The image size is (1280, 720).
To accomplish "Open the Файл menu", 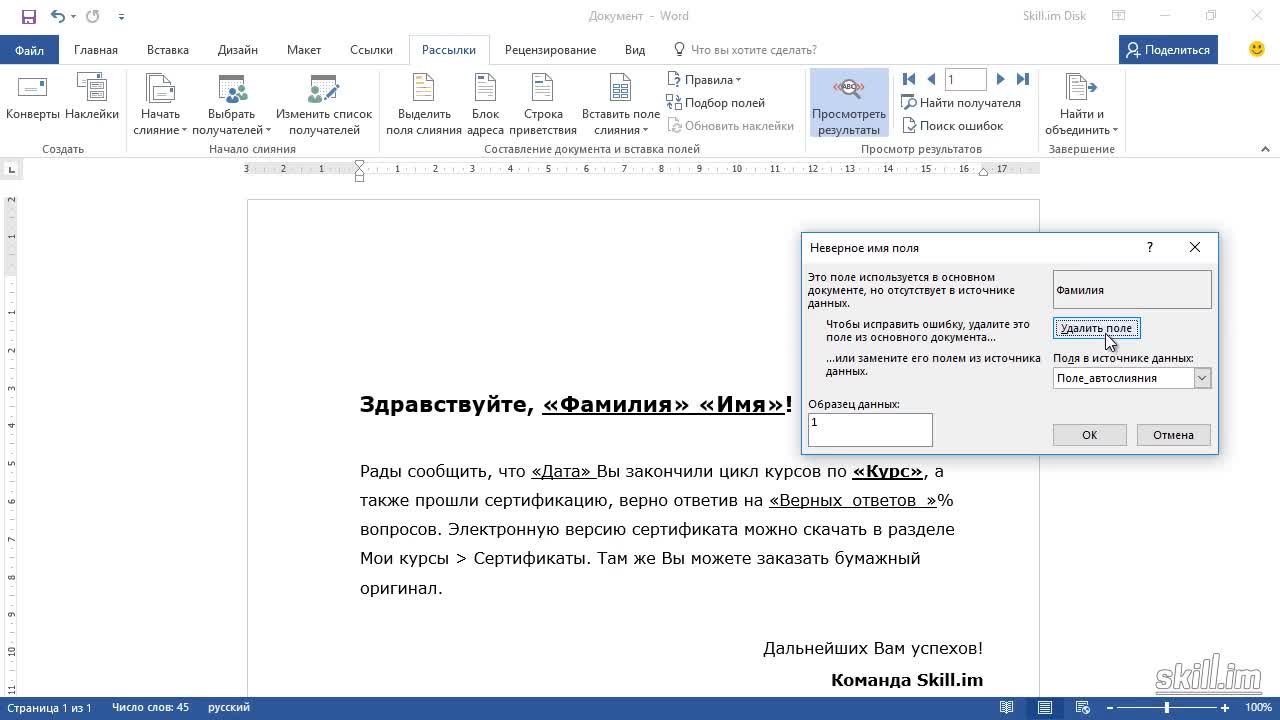I will pyautogui.click(x=29, y=50).
